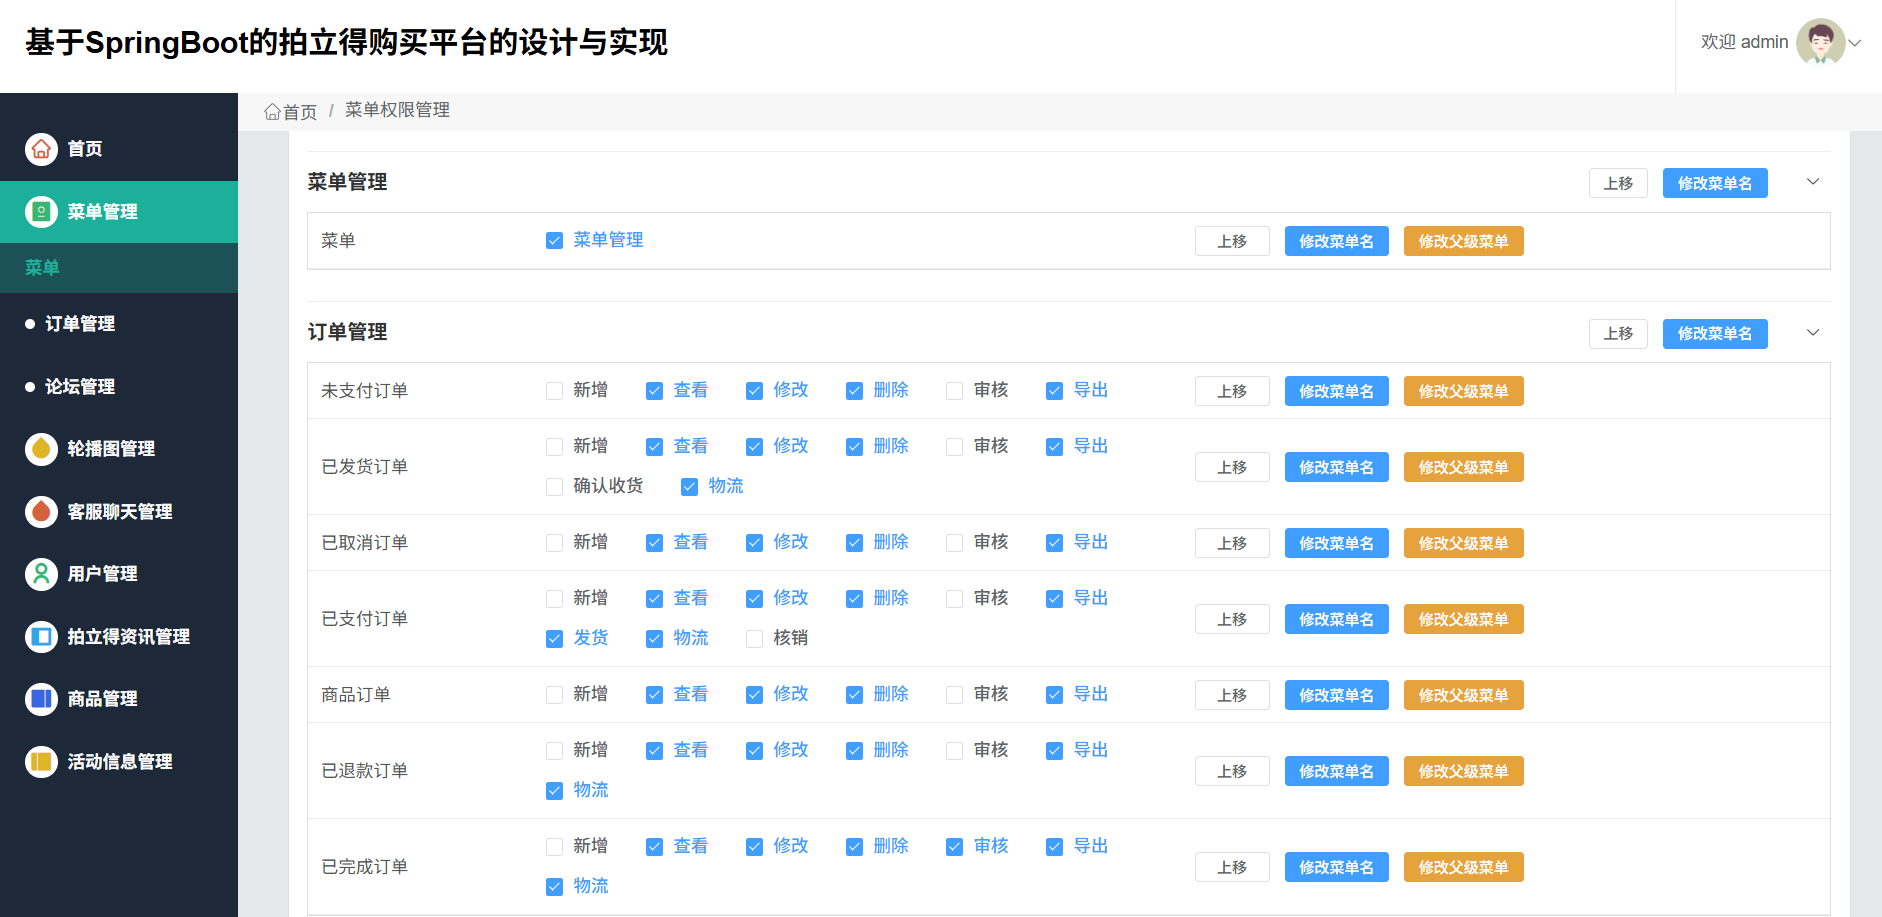Click 修改菜单名 in 订单管理 header
The image size is (1882, 917).
pos(1715,334)
